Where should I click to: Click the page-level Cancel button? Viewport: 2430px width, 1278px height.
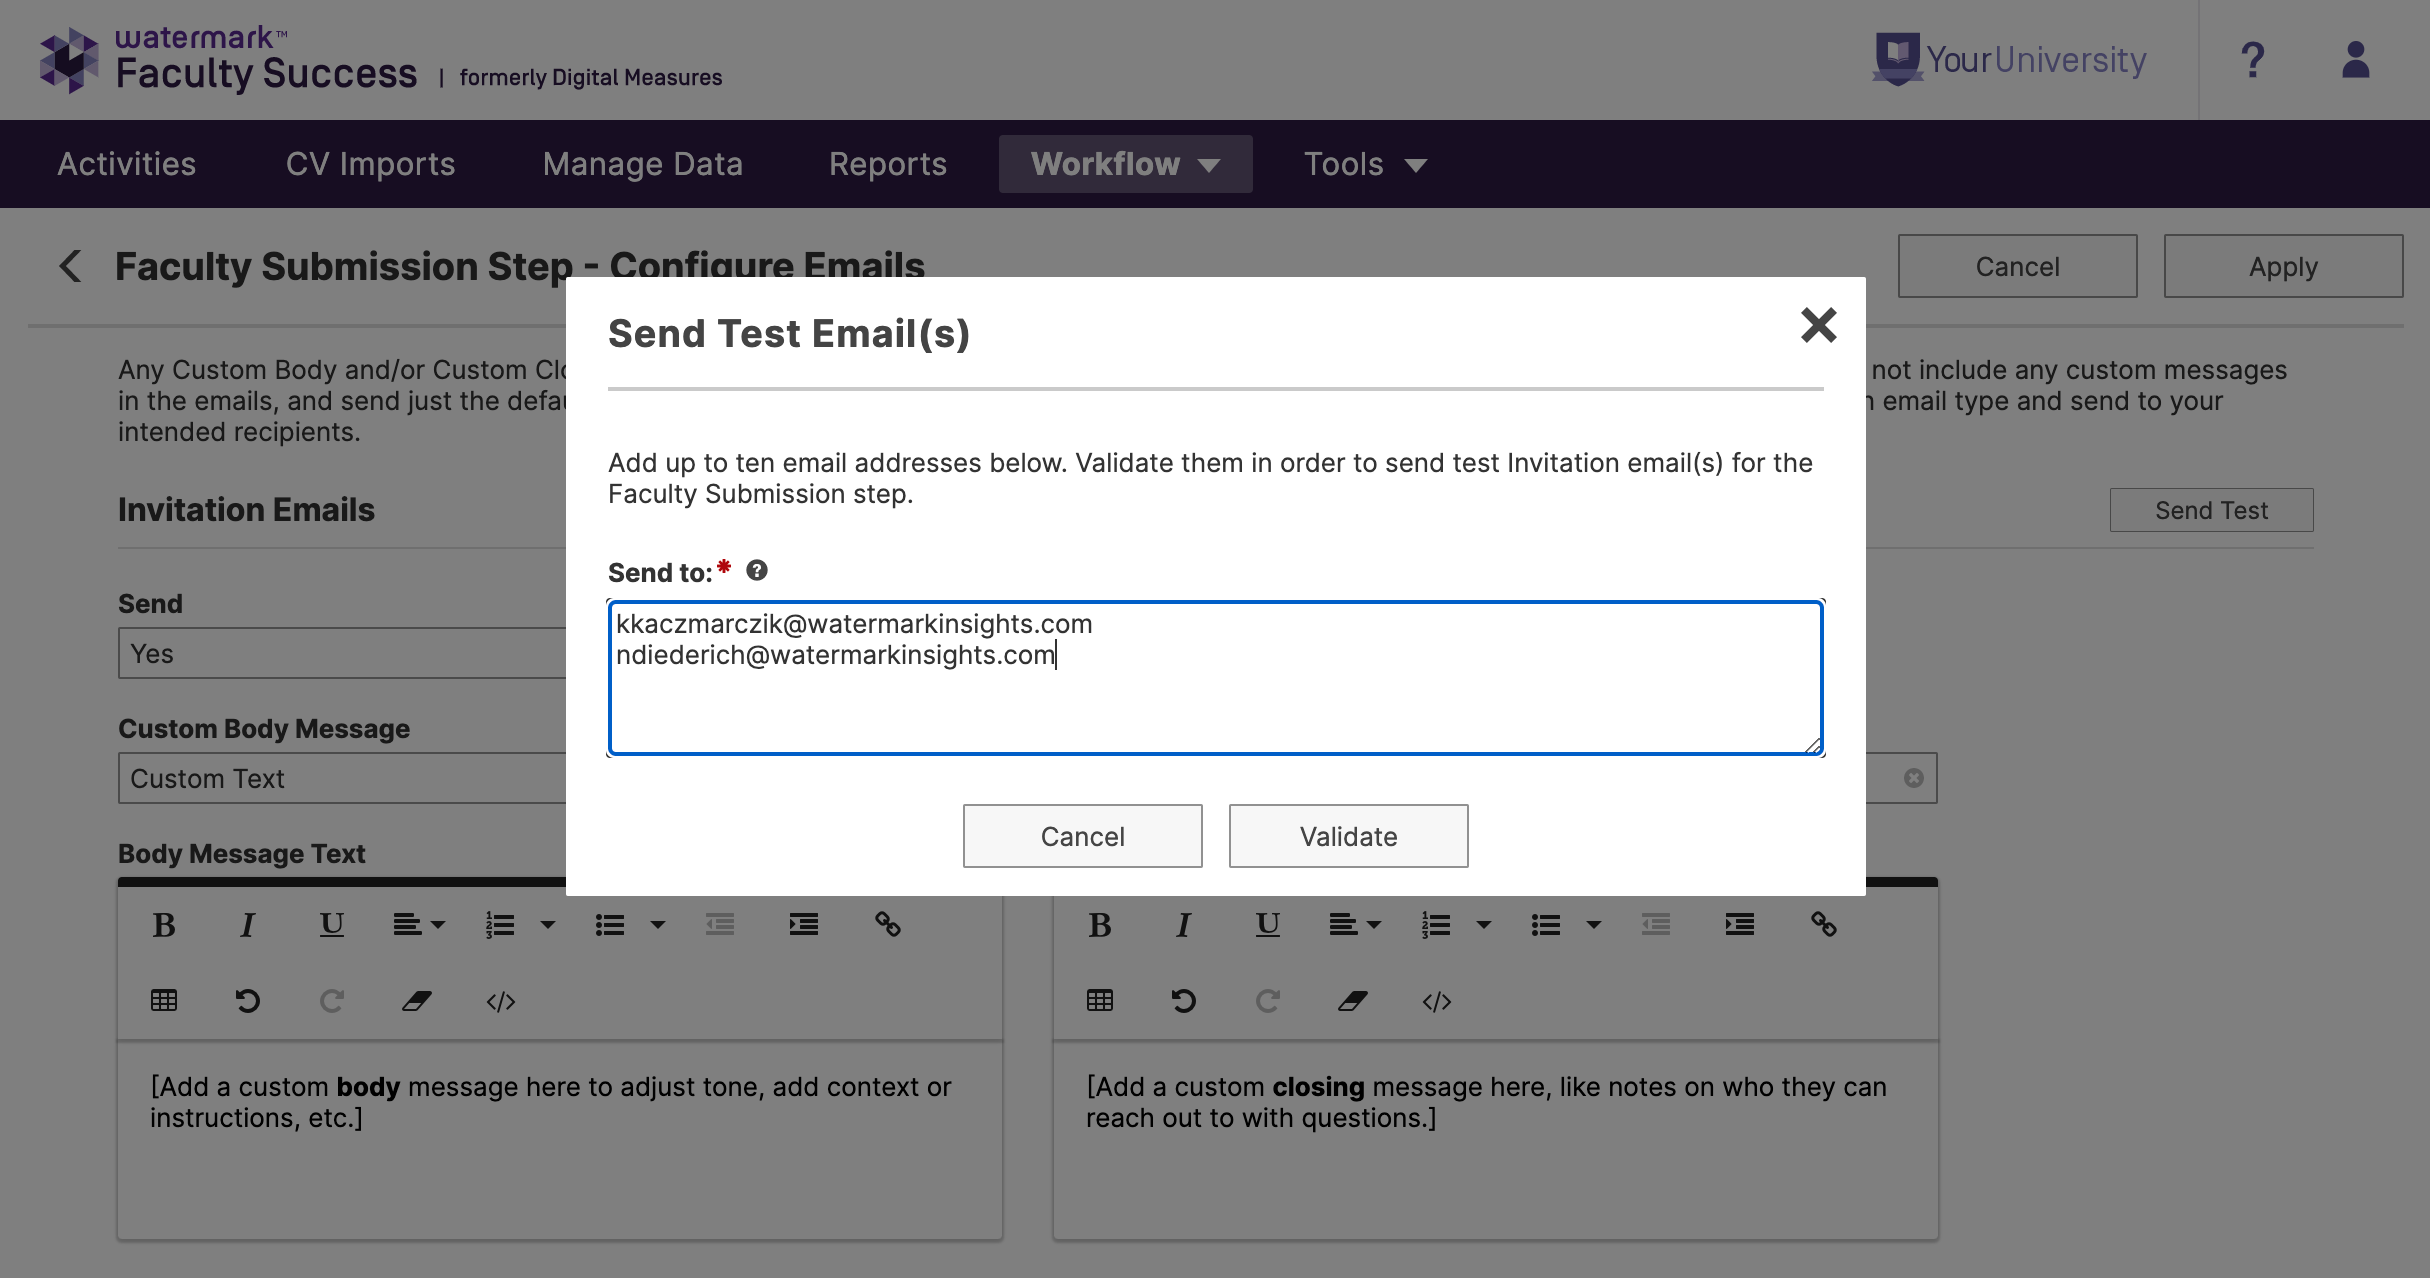[2017, 266]
